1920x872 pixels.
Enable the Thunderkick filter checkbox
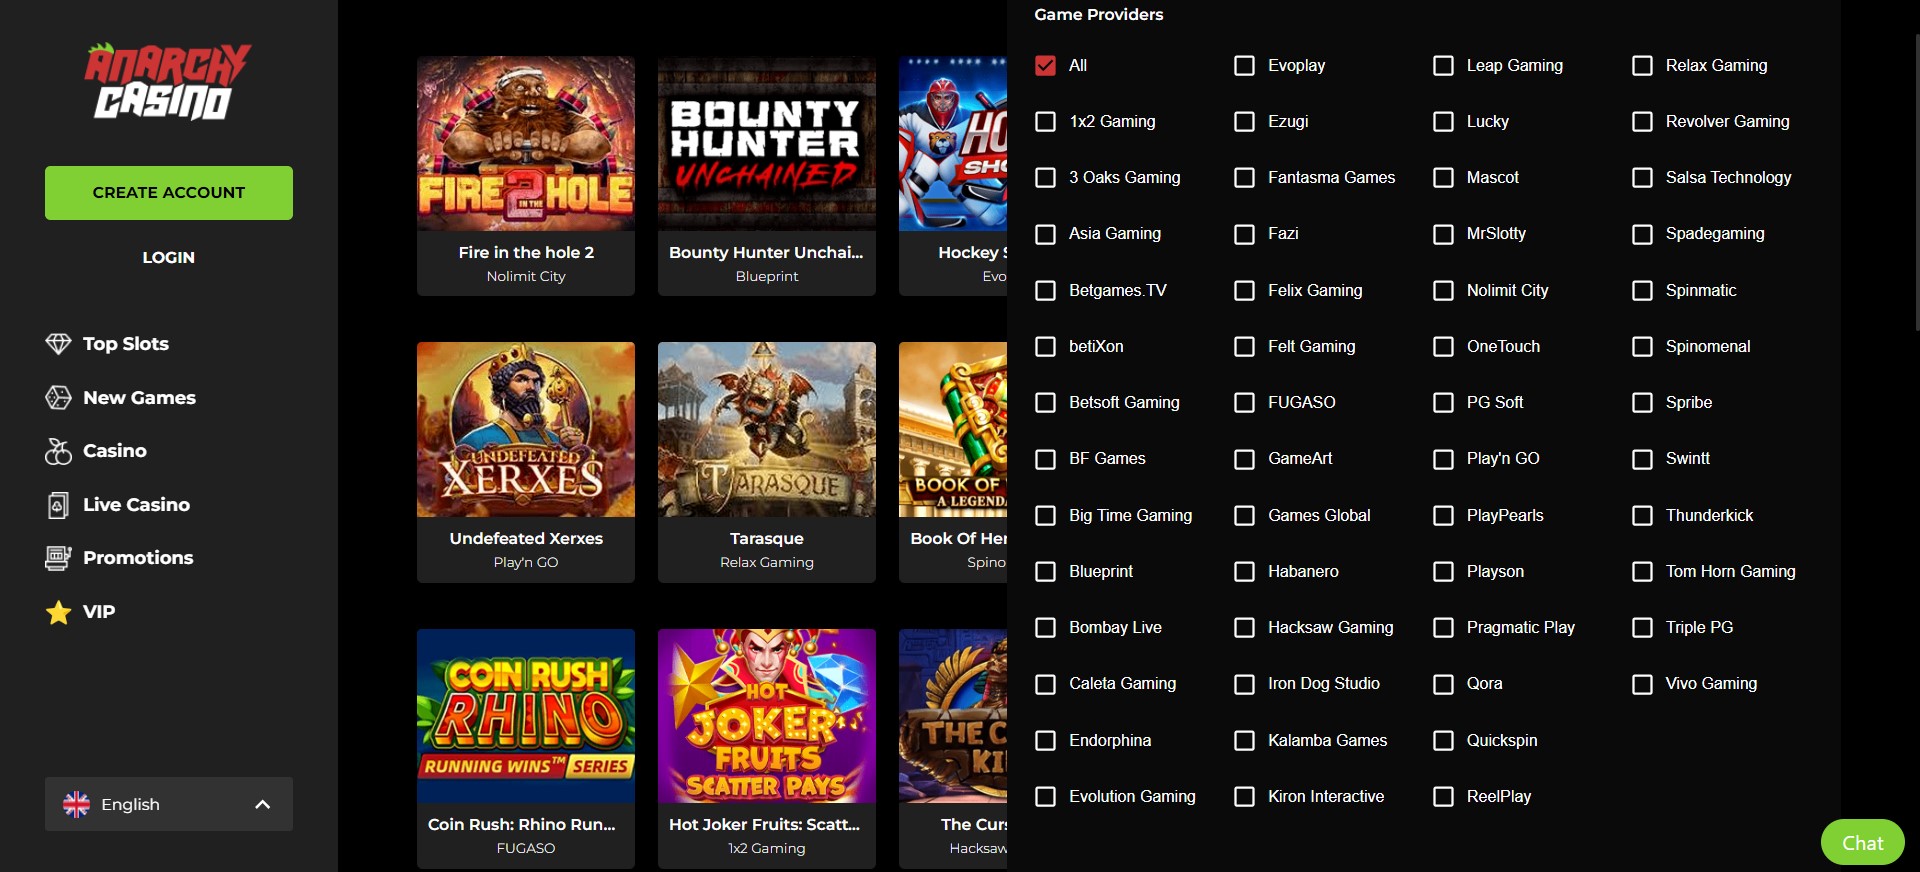1643,515
